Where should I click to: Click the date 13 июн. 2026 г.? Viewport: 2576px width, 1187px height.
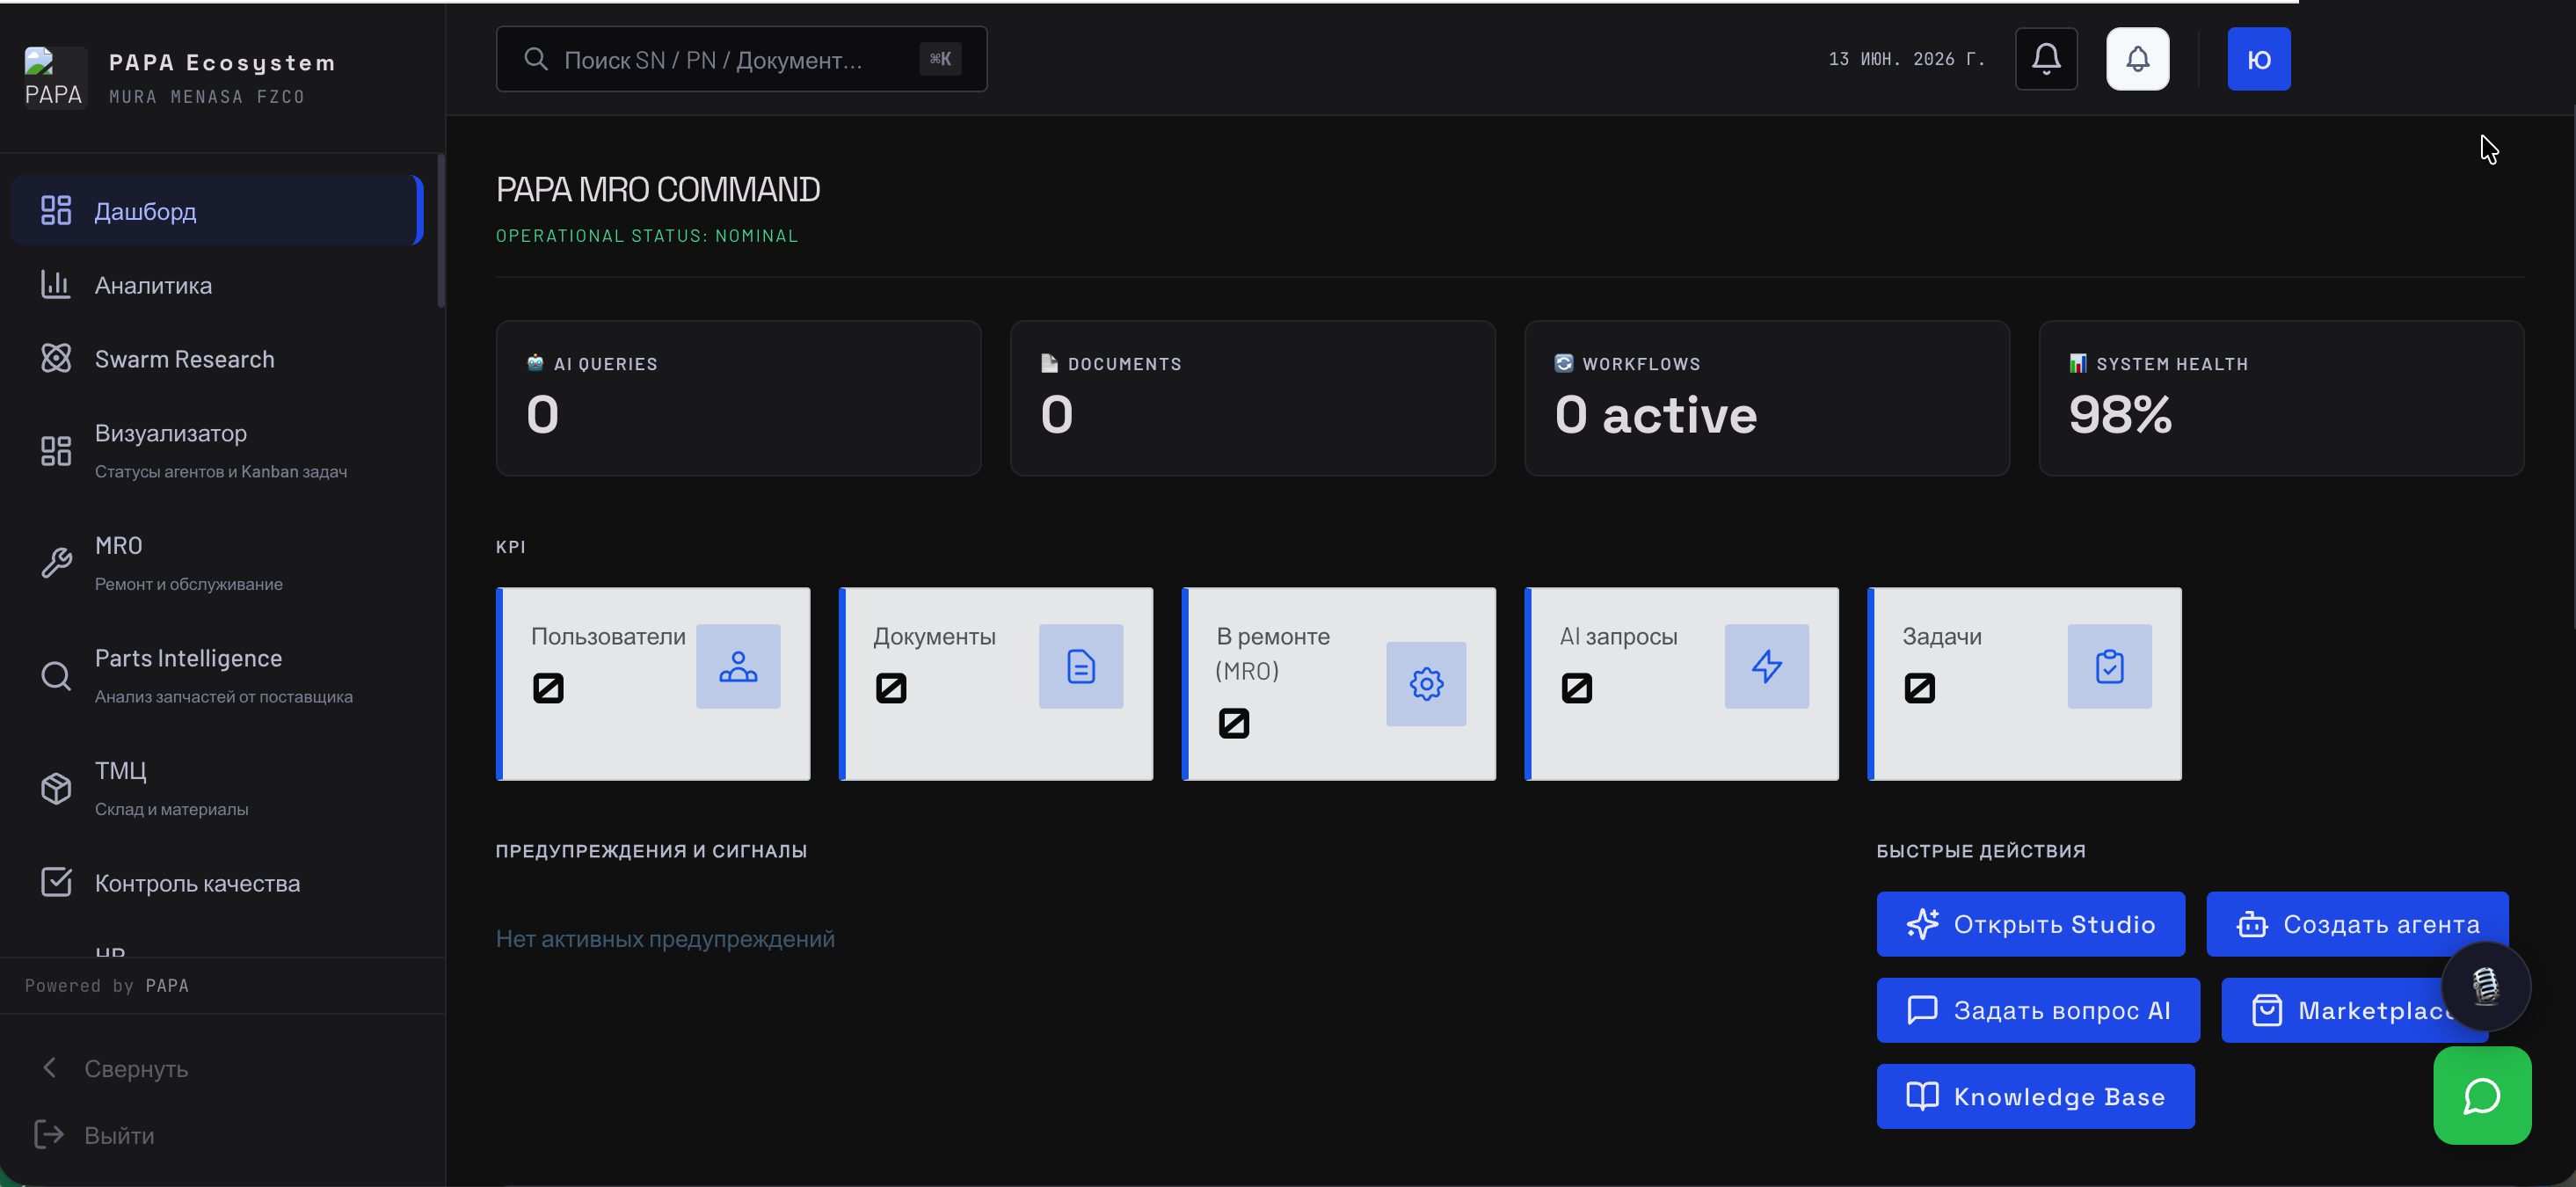click(x=1907, y=59)
